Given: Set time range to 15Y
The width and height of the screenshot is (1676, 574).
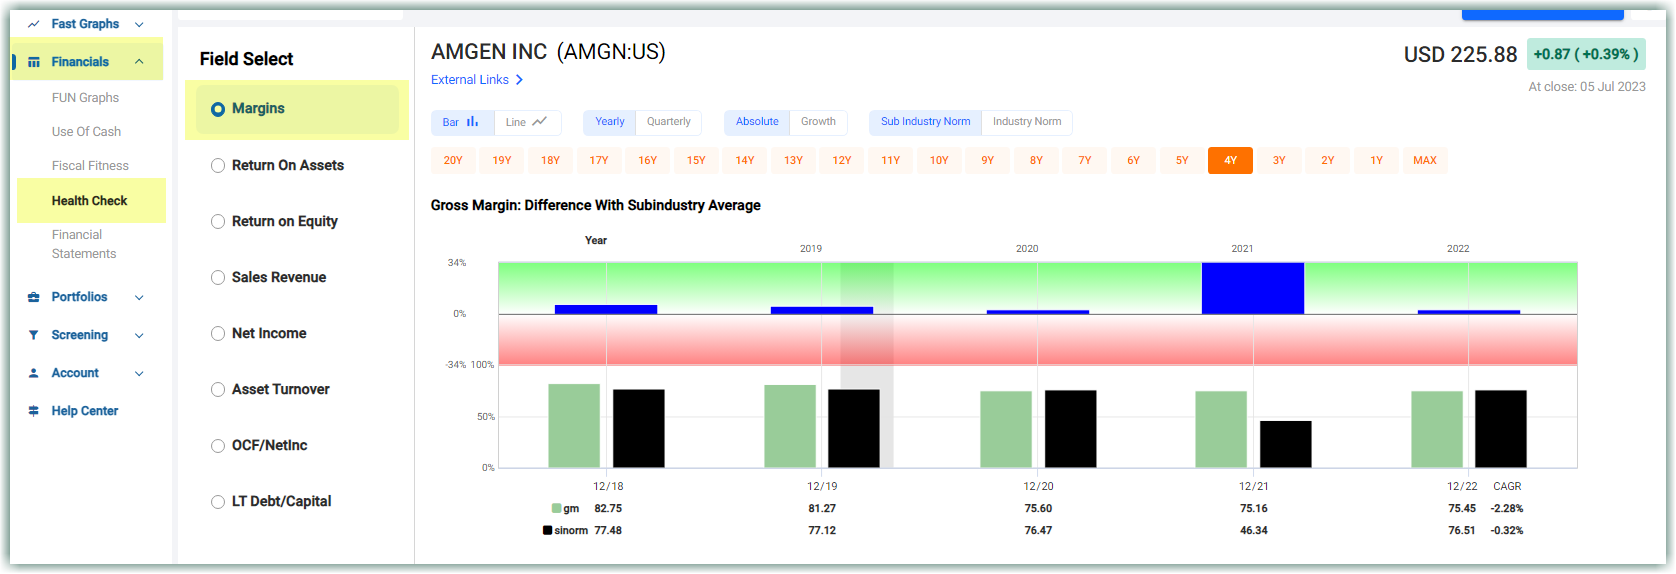Looking at the screenshot, I should coord(696,160).
